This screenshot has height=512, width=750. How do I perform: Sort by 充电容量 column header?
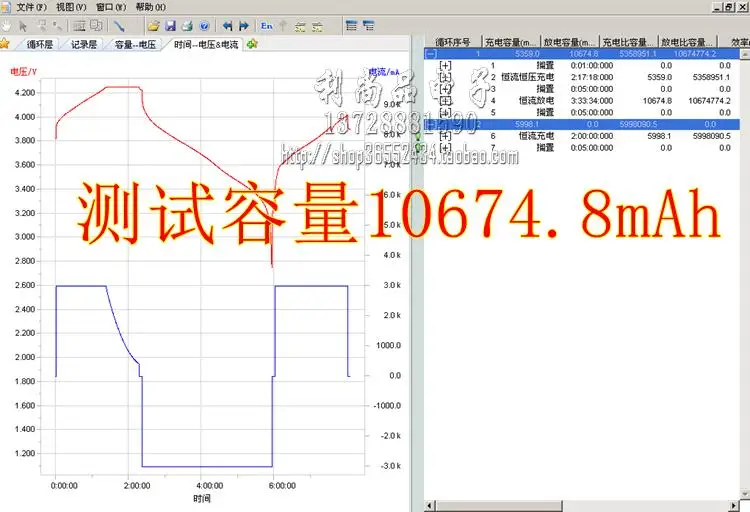(x=510, y=42)
